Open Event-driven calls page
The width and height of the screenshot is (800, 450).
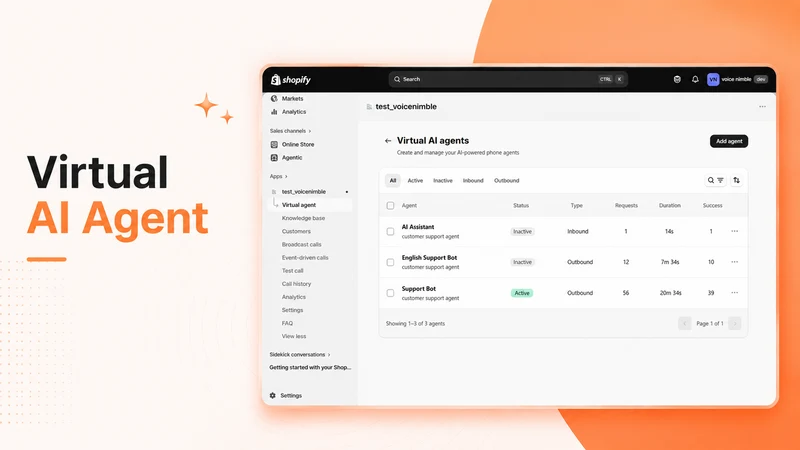point(305,258)
